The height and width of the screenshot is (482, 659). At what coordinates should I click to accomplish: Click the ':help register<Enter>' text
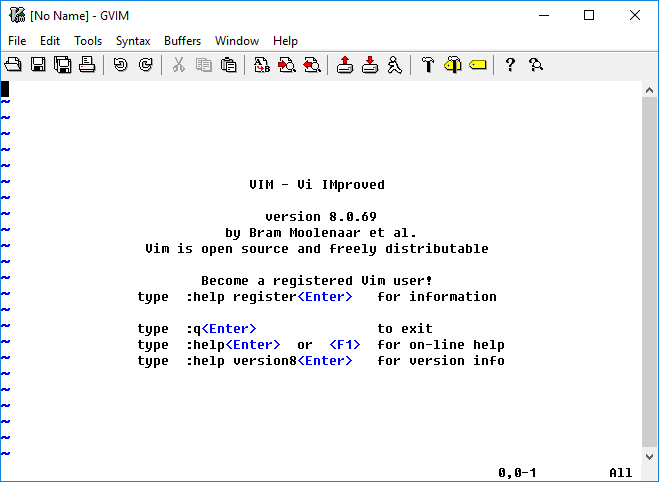point(269,297)
